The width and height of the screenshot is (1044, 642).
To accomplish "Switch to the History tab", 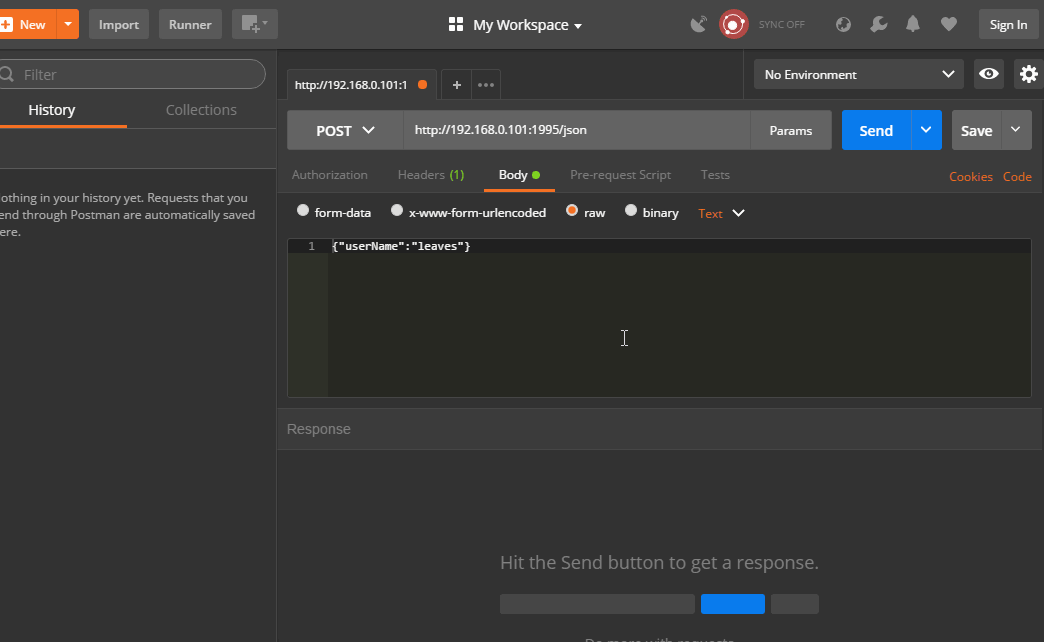I will (x=52, y=110).
